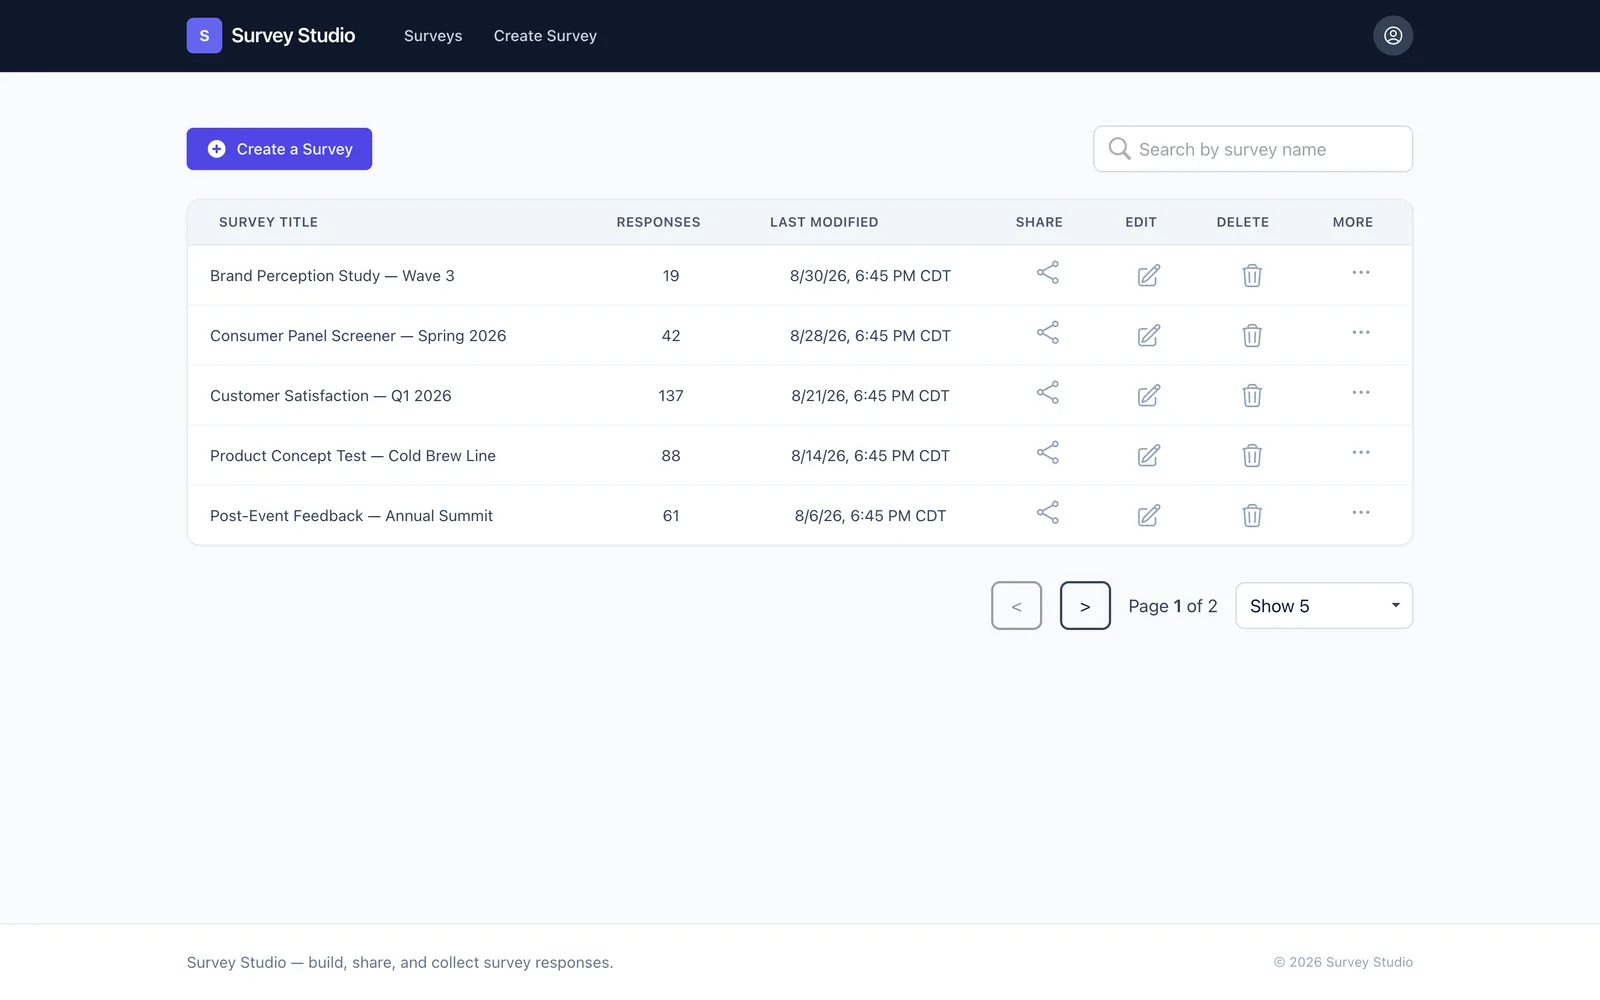1600x1000 pixels.
Task: Delete the Product Concept Test survey
Action: (1252, 455)
